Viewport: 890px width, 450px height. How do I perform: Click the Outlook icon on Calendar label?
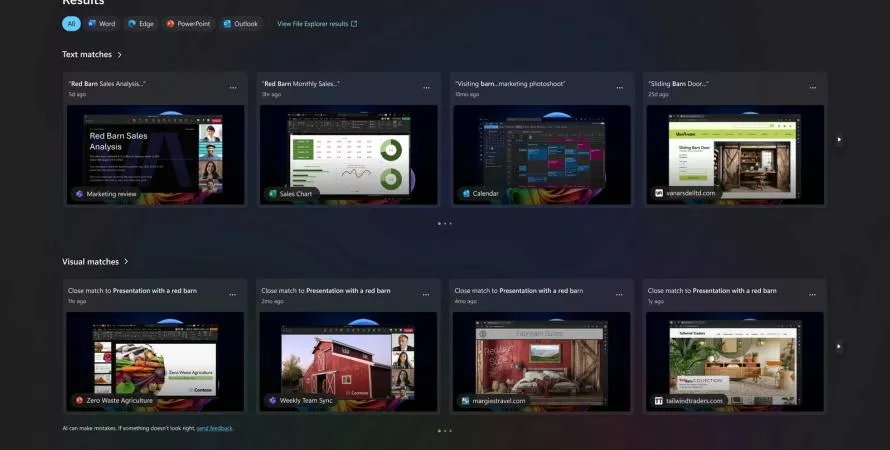click(466, 194)
